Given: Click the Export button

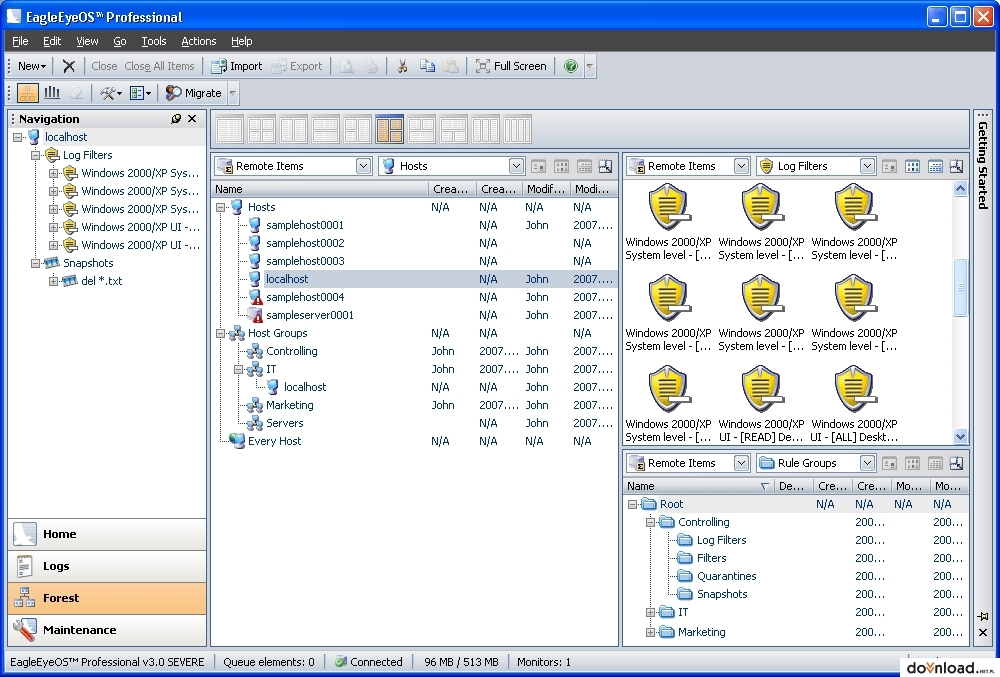Looking at the screenshot, I should (297, 66).
